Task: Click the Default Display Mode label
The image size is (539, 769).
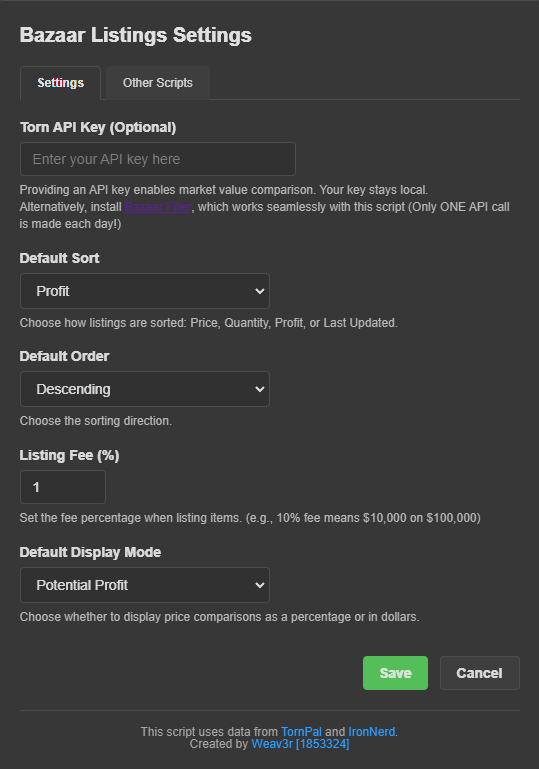Action: pyautogui.click(x=90, y=552)
